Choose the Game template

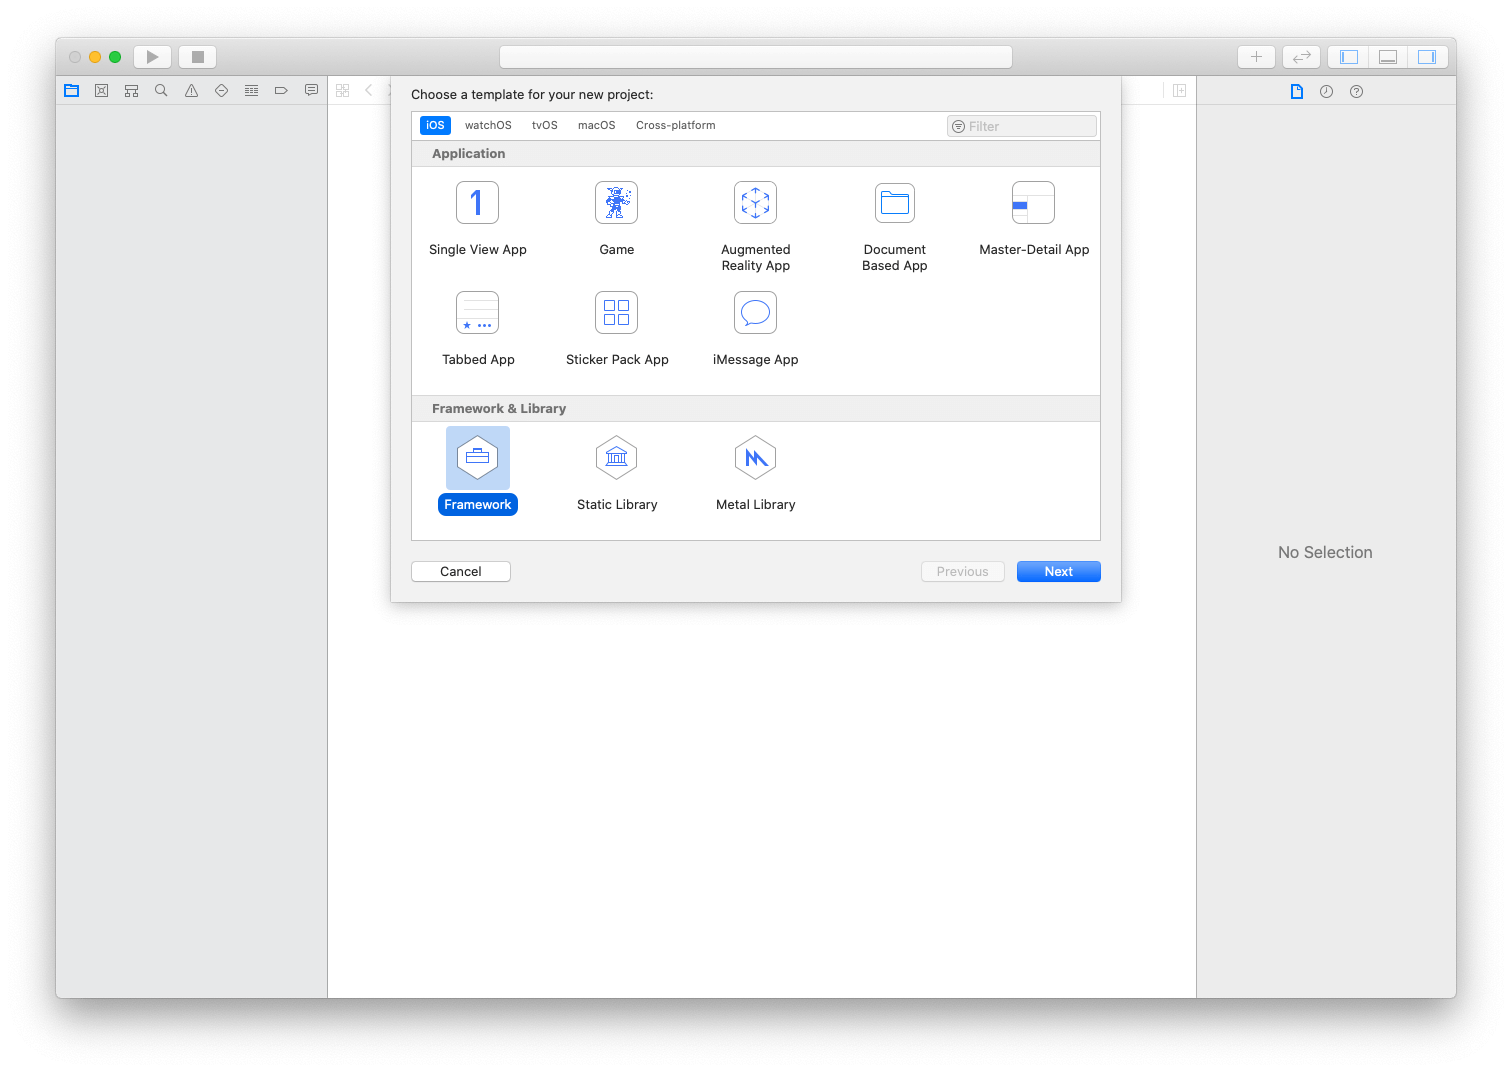click(616, 219)
